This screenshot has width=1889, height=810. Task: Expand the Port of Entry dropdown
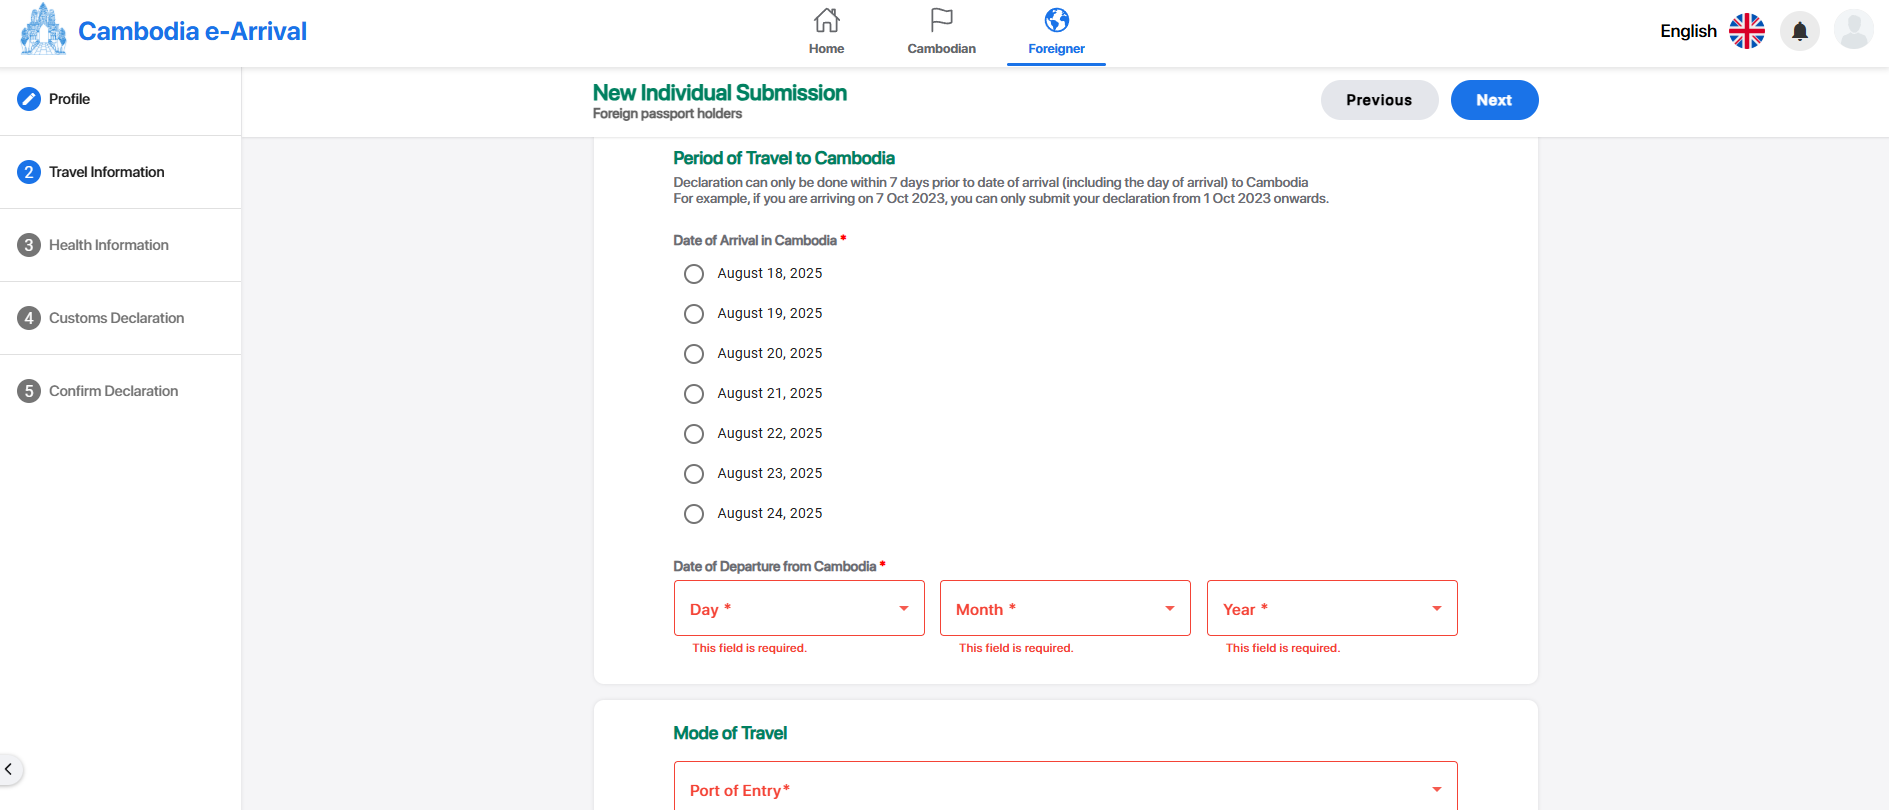(x=1064, y=788)
